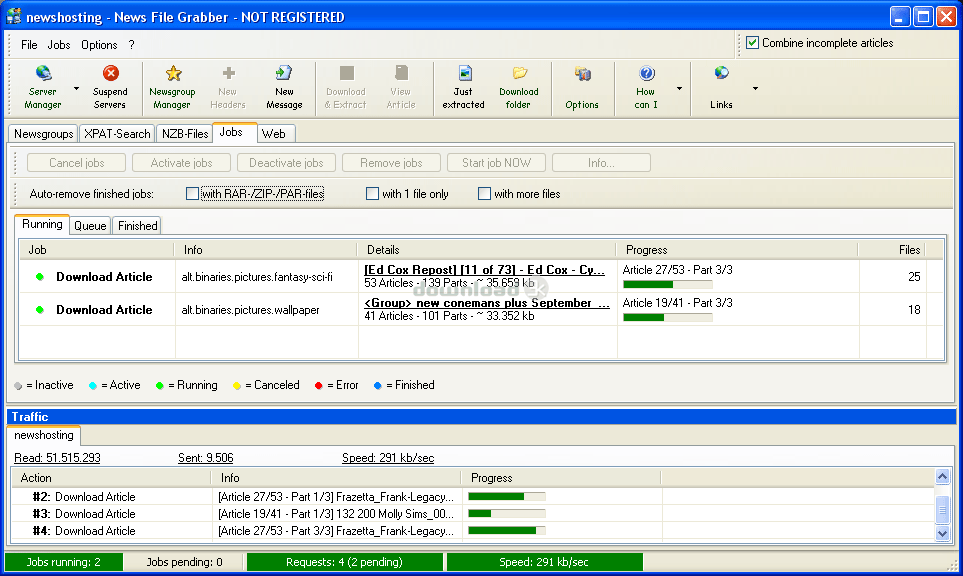Check the 'with more files' option
Image resolution: width=963 pixels, height=576 pixels.
(484, 194)
